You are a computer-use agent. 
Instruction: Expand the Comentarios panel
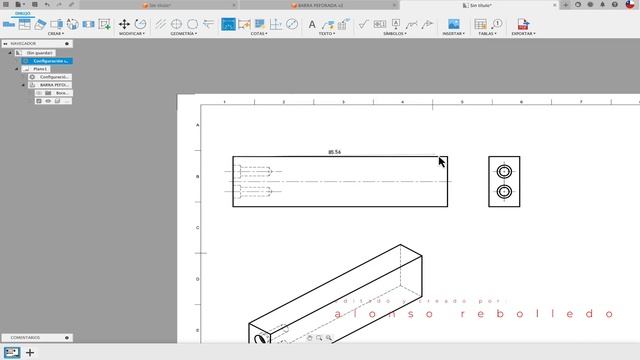[67, 338]
